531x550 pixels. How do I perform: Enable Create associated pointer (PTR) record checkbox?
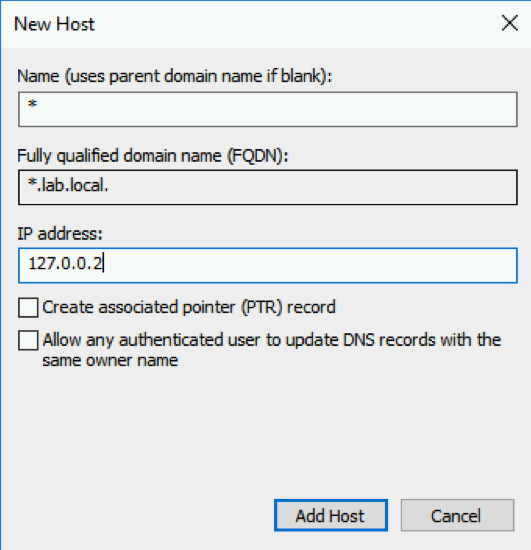28,308
